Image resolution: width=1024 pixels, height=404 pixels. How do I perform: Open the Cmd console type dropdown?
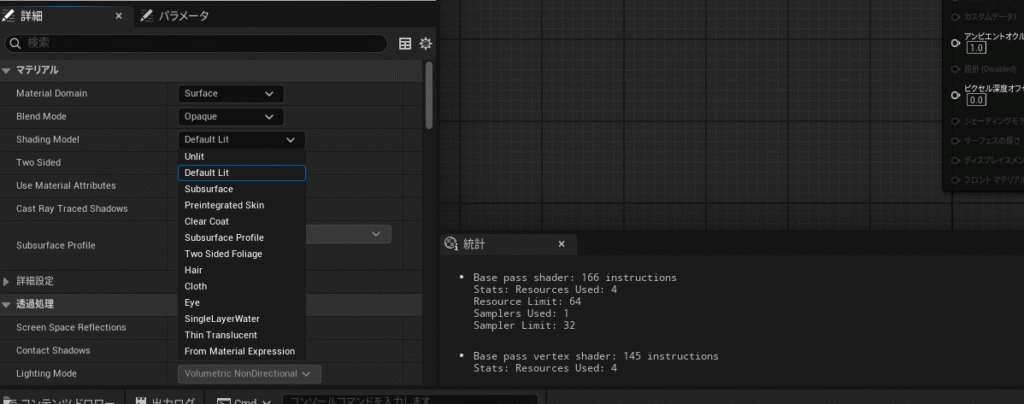[x=244, y=399]
